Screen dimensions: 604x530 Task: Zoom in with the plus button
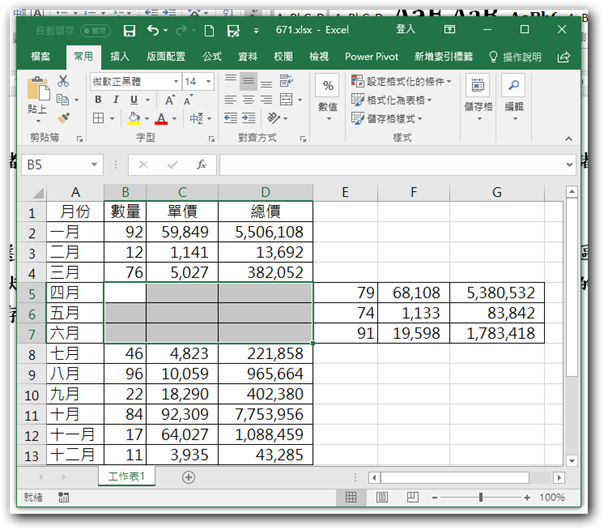527,498
